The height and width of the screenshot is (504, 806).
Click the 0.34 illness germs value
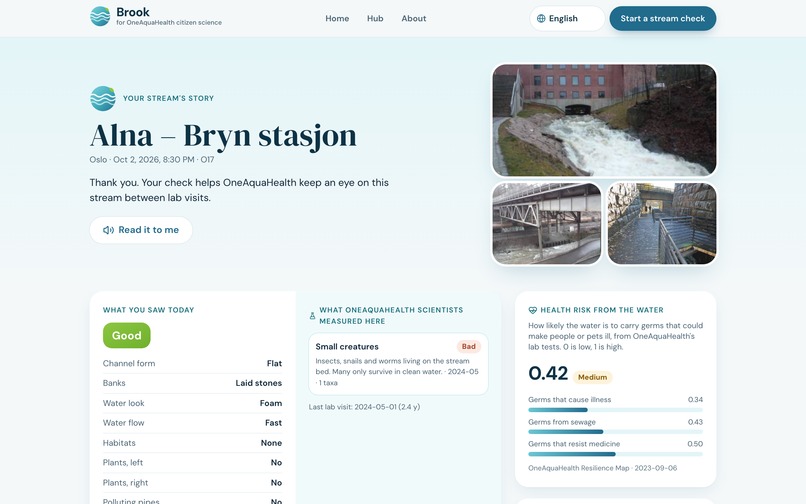tap(695, 400)
